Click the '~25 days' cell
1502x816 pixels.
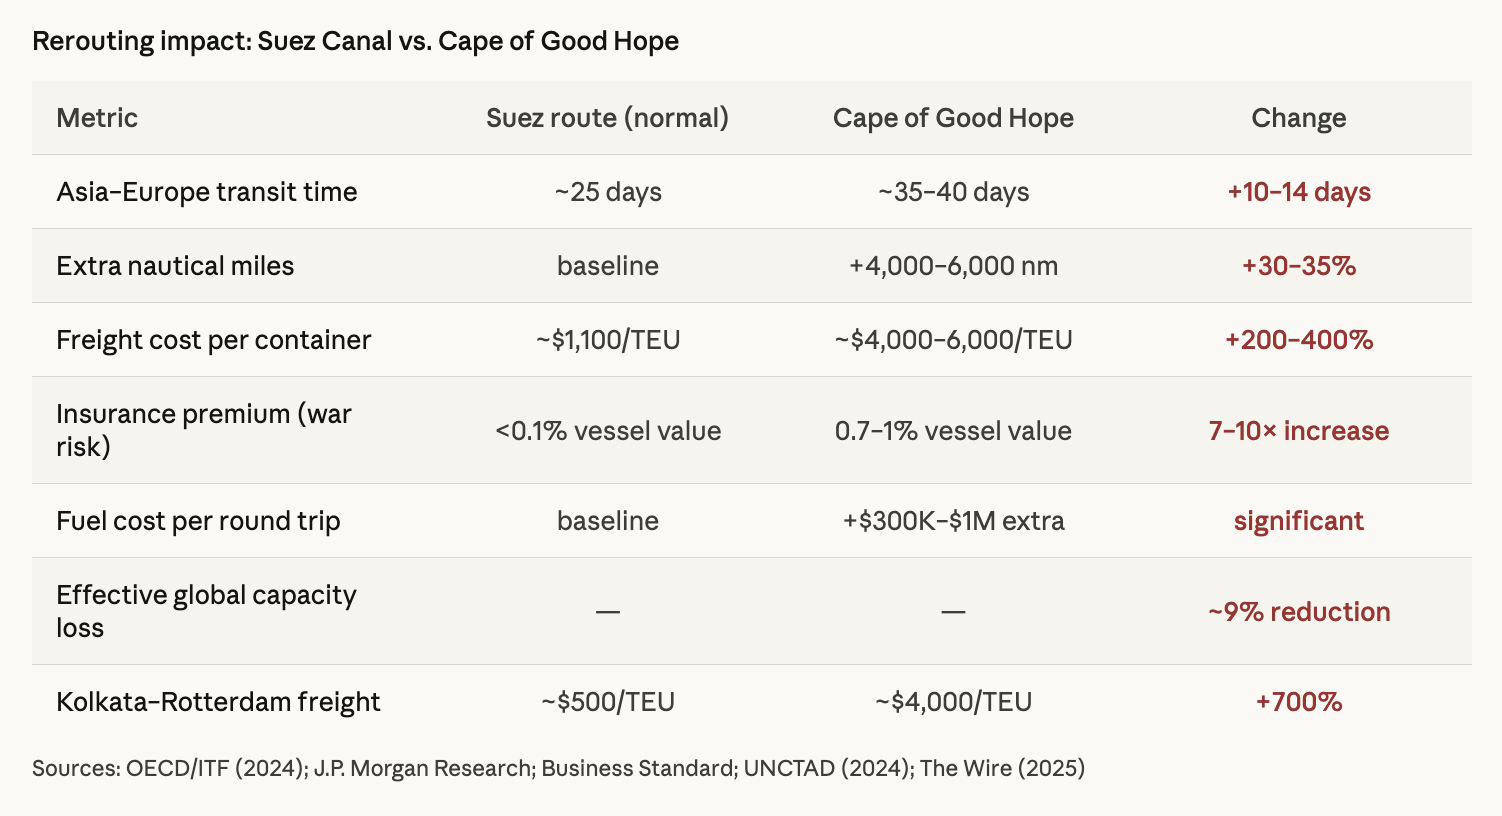point(608,192)
